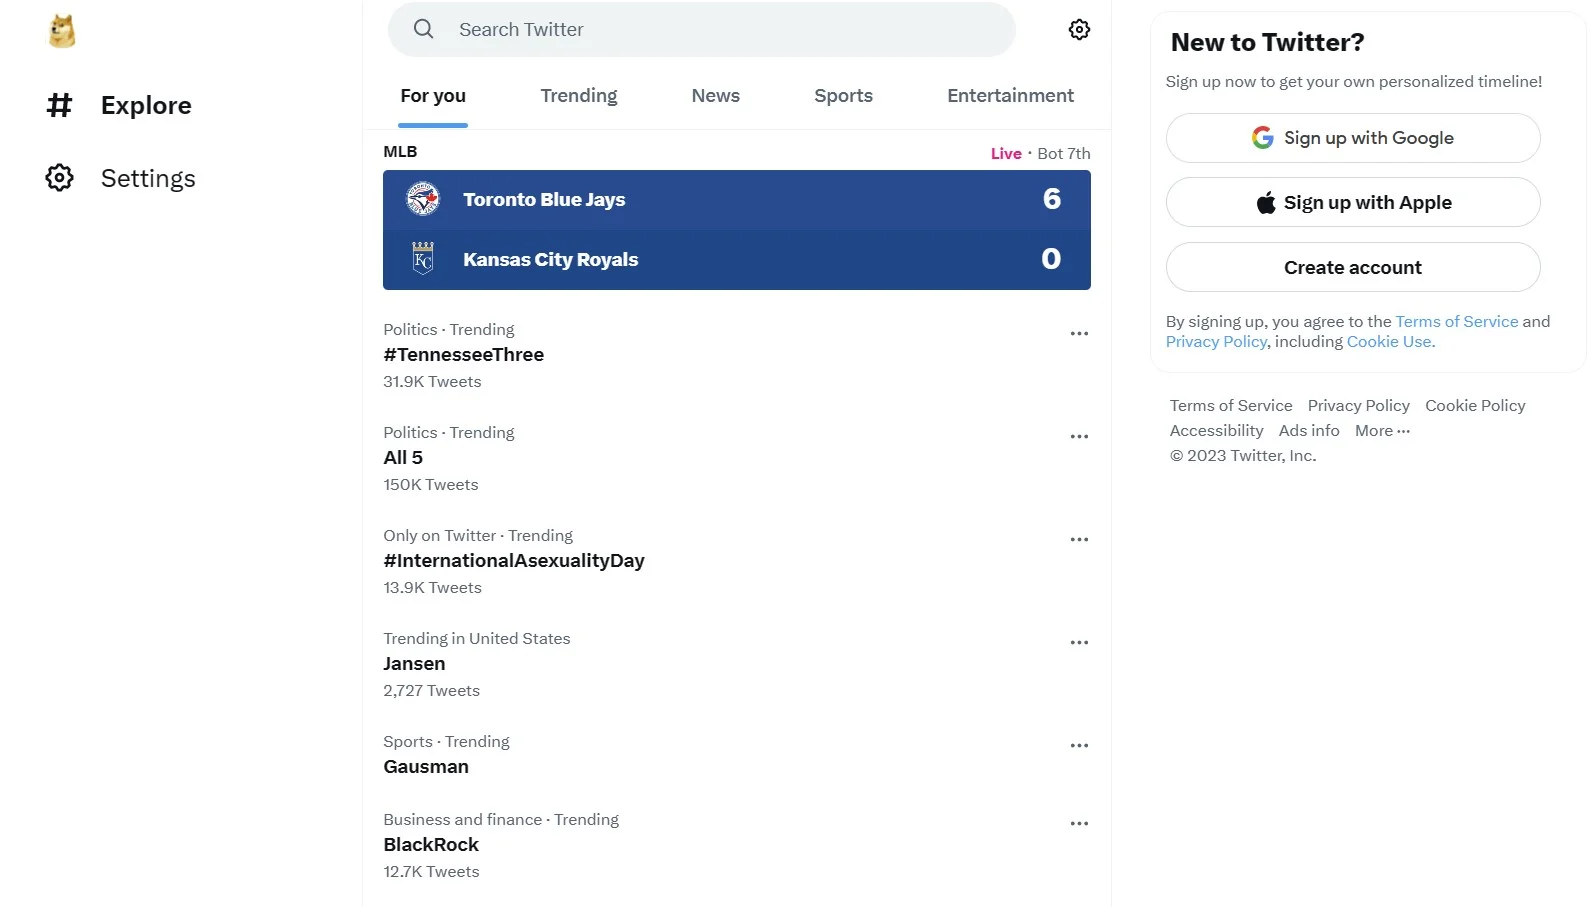This screenshot has width=1592, height=907.
Task: Open the Toronto Blue Jays score row
Action: coord(737,200)
